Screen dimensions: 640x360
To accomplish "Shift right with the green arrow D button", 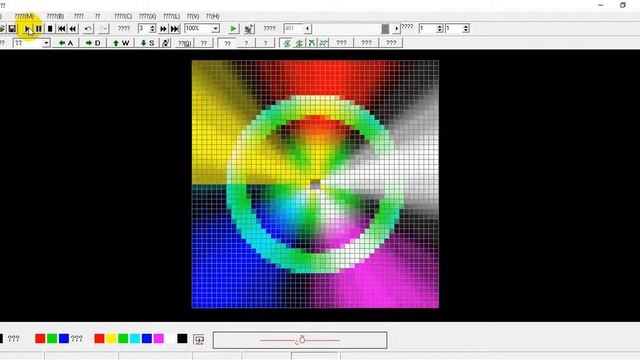I will point(93,43).
